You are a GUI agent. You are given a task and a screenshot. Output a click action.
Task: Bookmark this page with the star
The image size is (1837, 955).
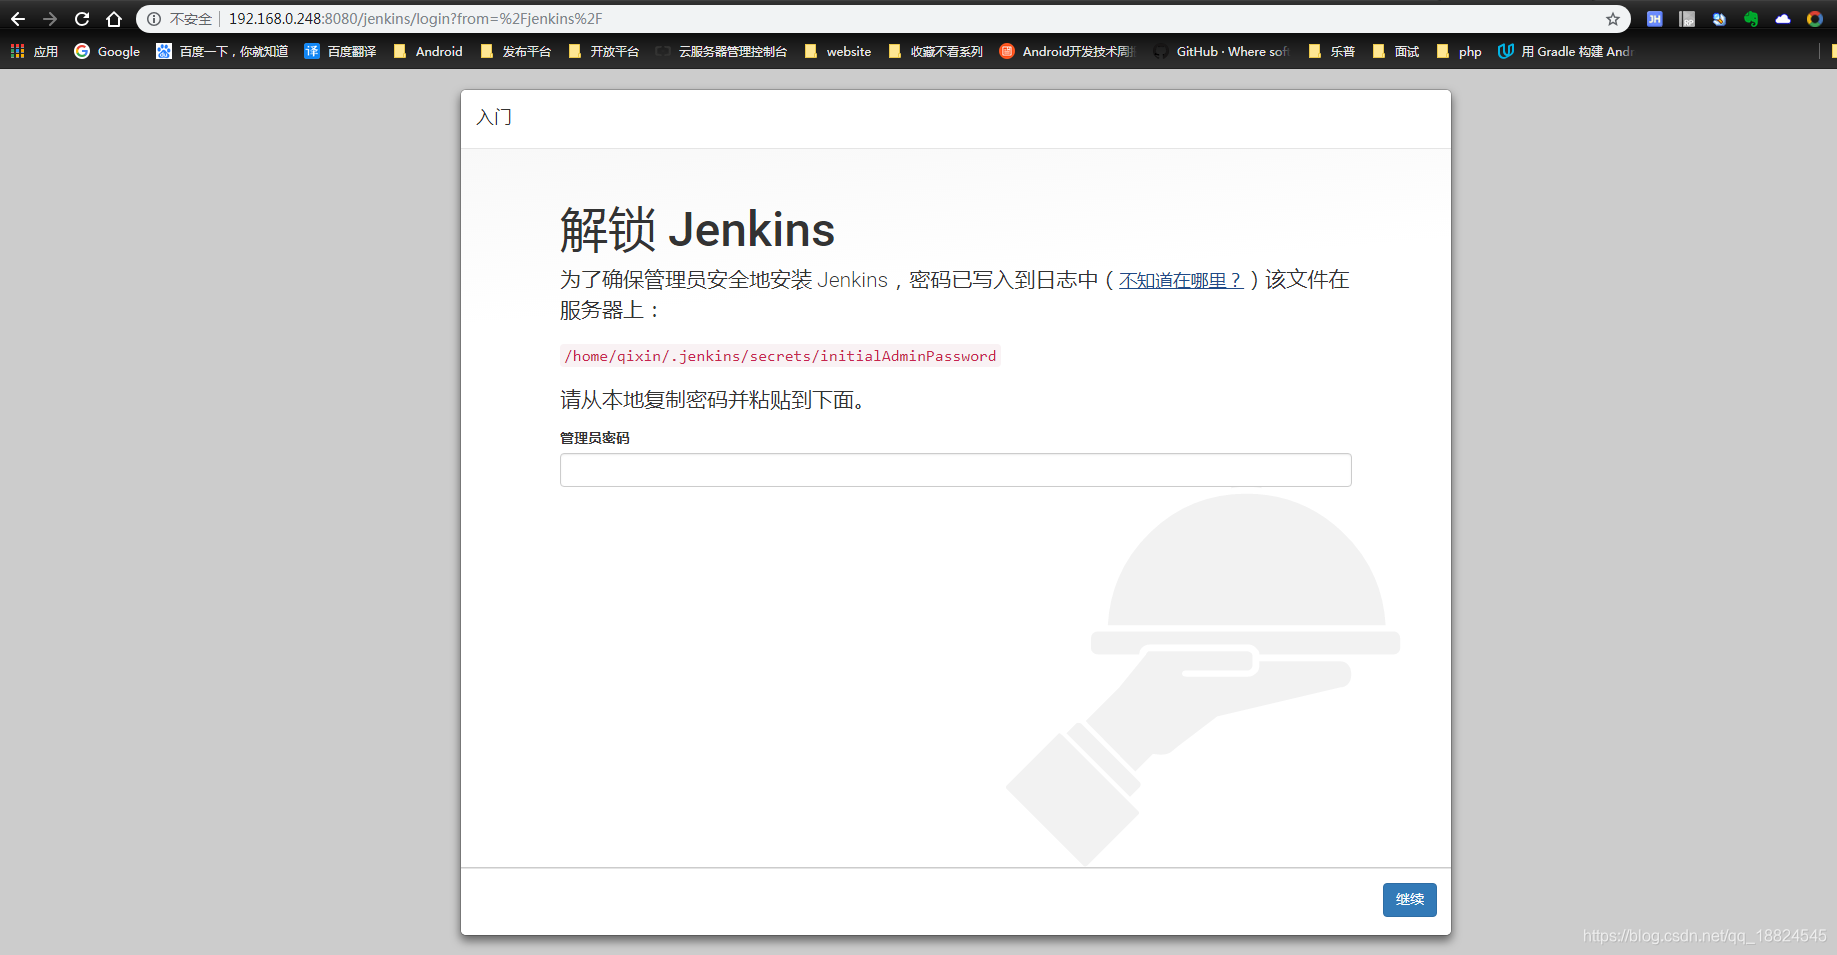[x=1613, y=19]
